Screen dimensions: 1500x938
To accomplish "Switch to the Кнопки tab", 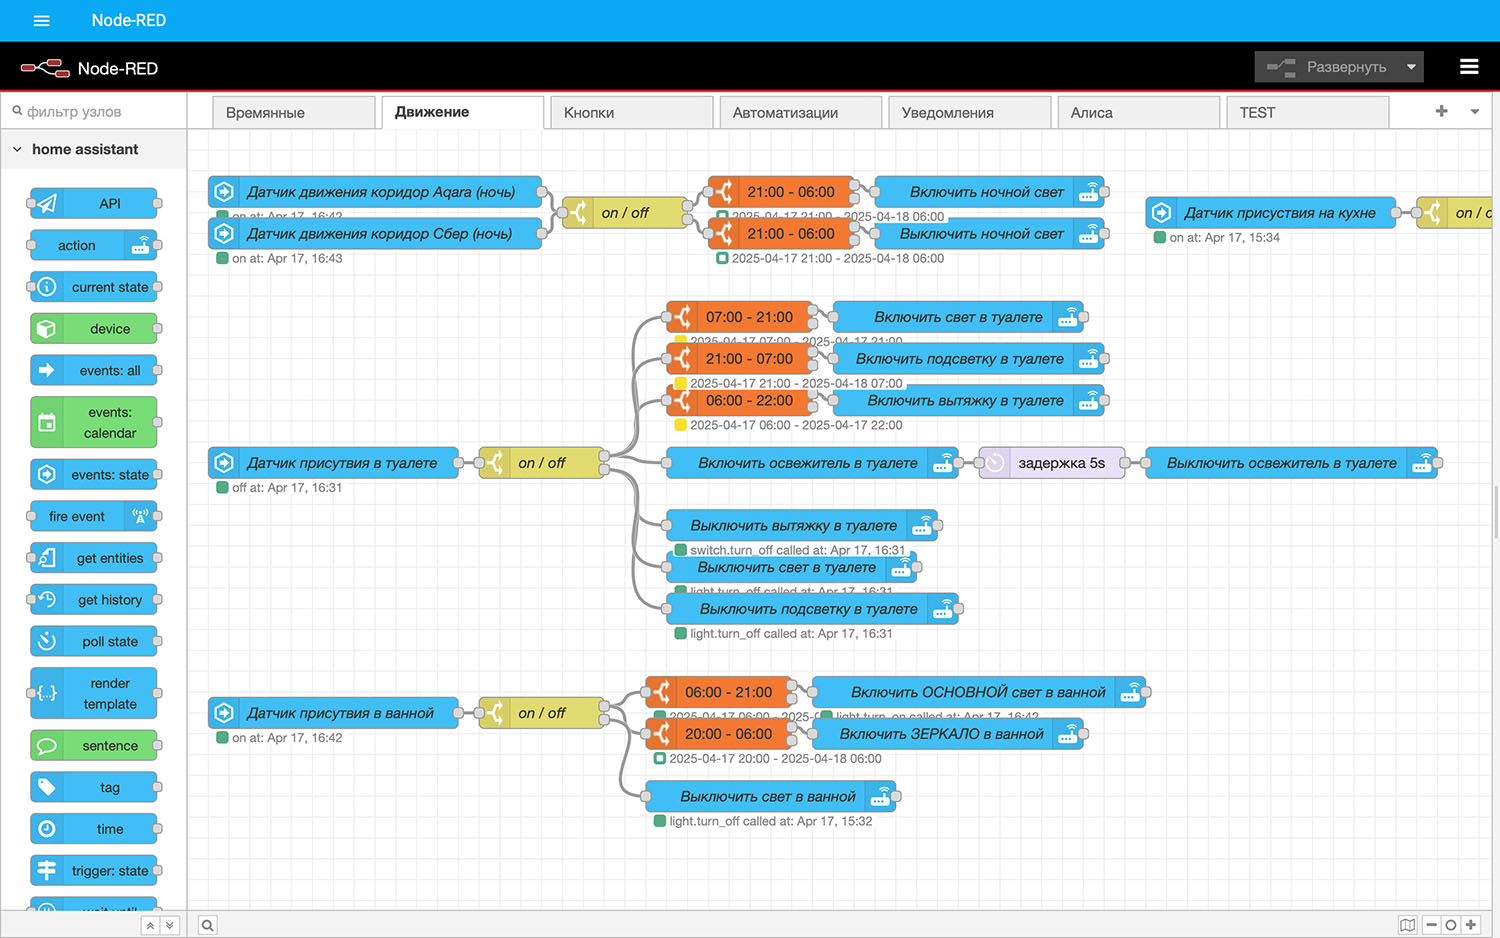I will click(631, 113).
